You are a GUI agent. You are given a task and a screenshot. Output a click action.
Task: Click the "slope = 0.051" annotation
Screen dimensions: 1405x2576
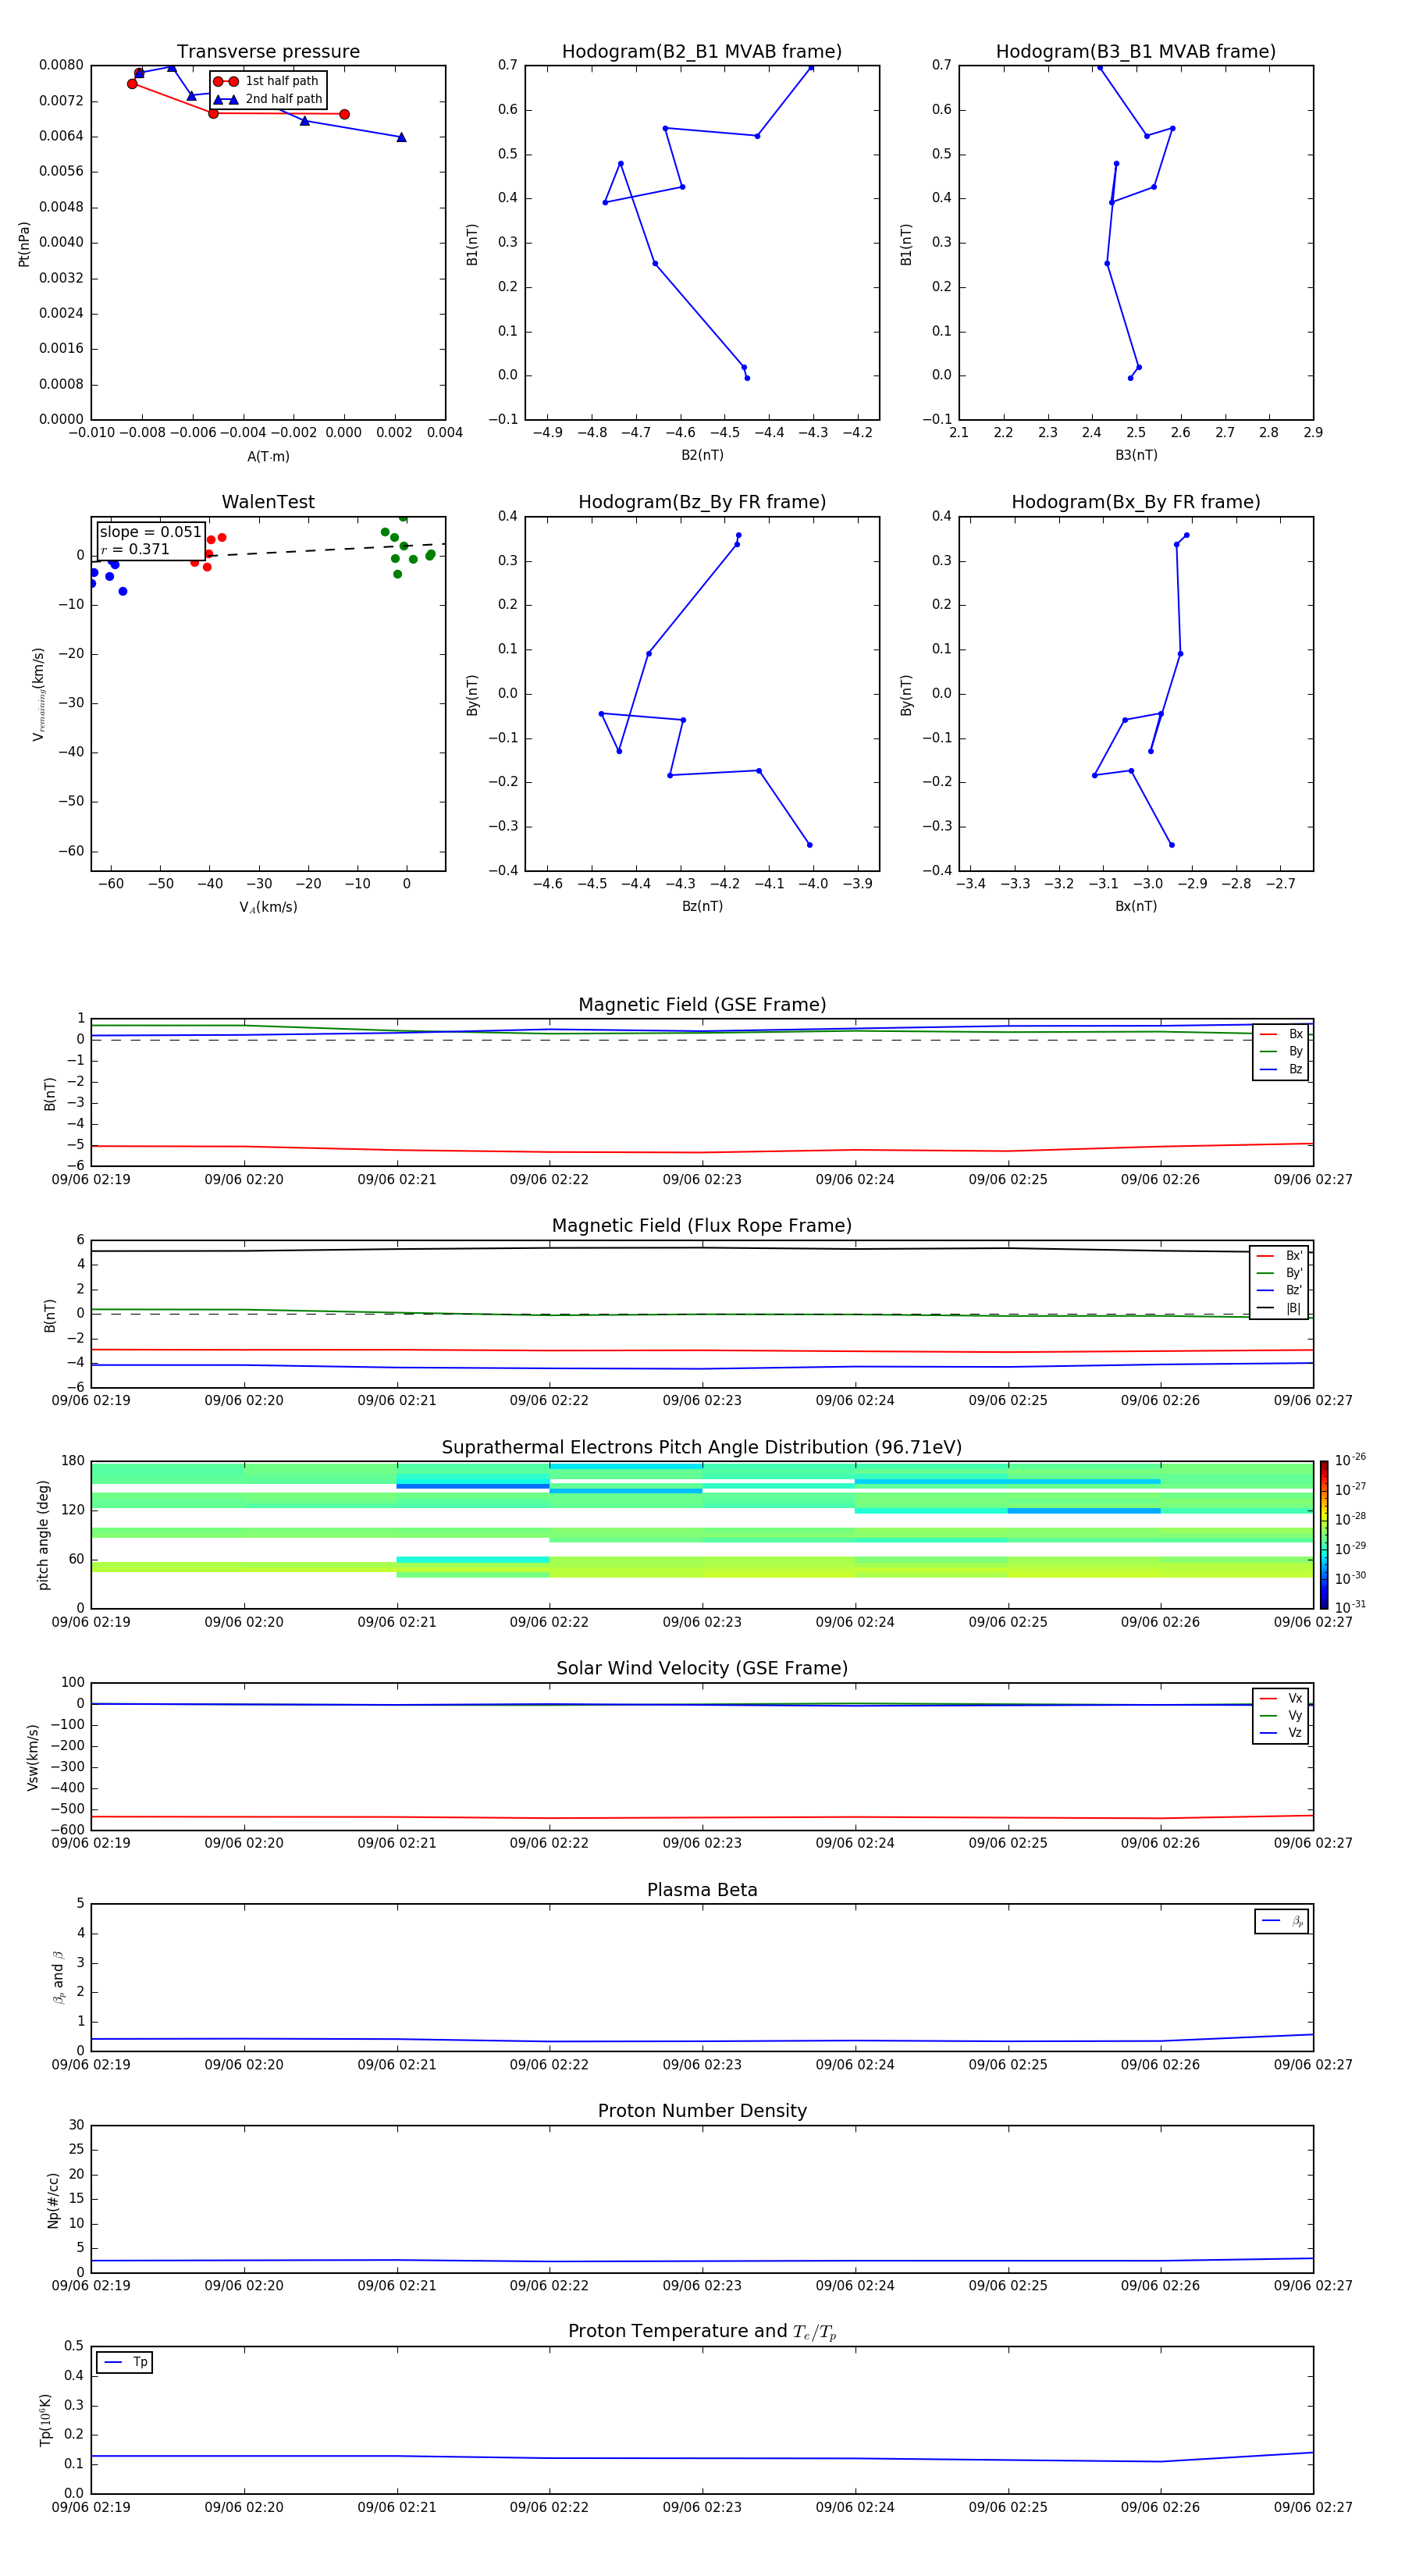(151, 532)
